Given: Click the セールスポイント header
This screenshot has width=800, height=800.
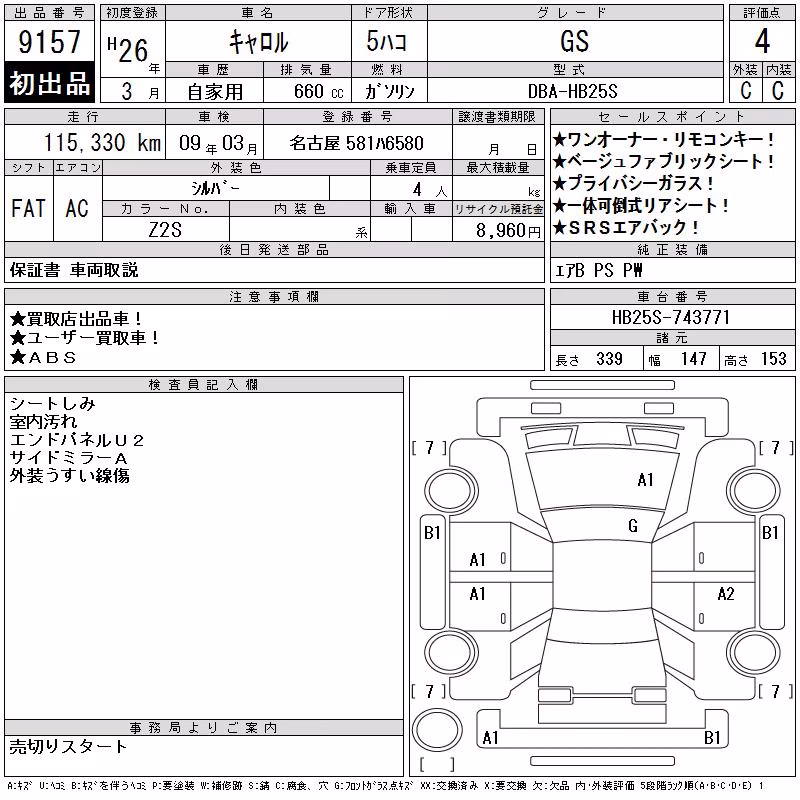Looking at the screenshot, I should click(672, 117).
